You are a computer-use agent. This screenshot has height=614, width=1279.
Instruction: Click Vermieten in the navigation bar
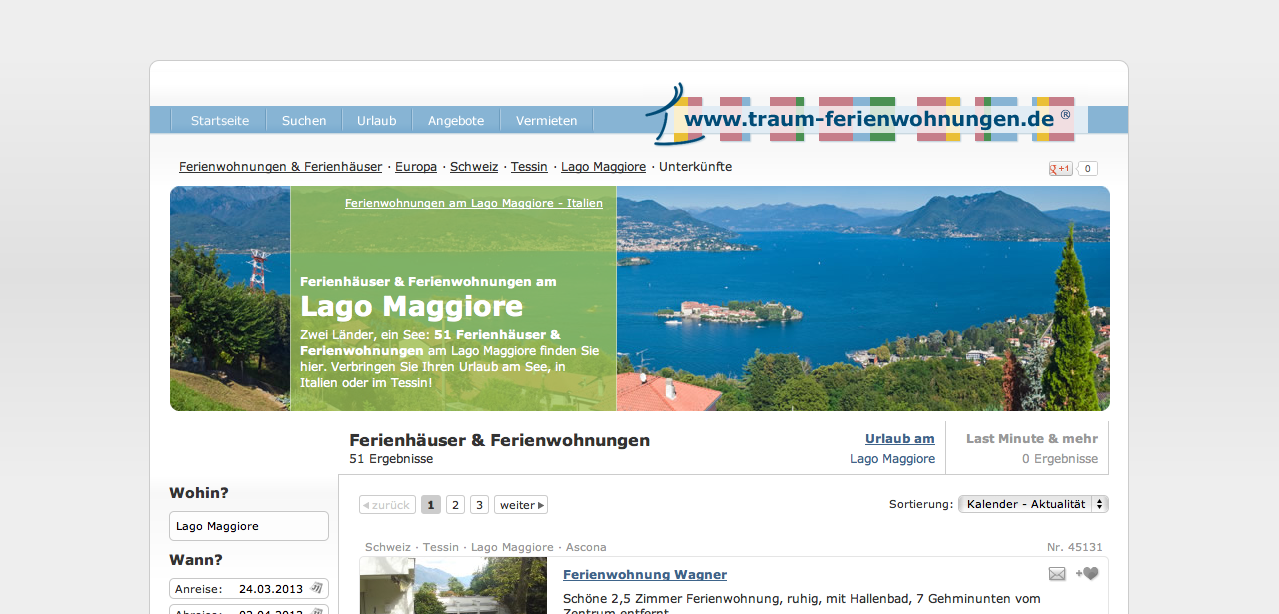546,120
